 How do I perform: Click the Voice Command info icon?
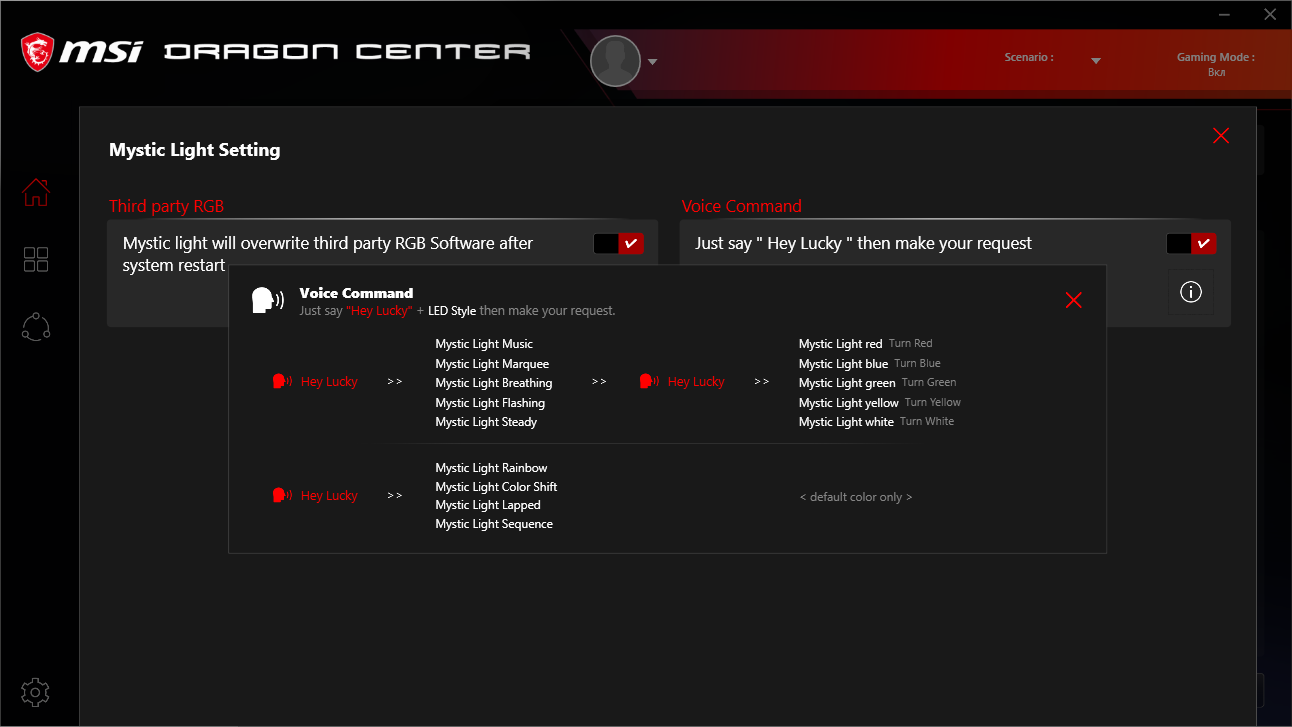point(1190,292)
